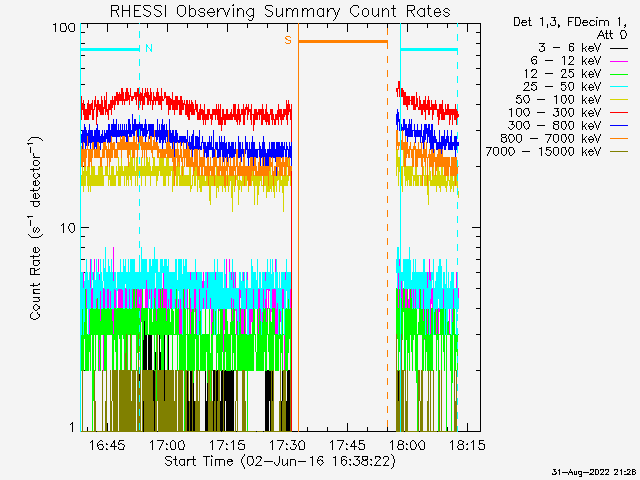Click the yellow line swatch for 50 - 100 keV
Viewport: 640px width, 480px height.
tap(619, 100)
